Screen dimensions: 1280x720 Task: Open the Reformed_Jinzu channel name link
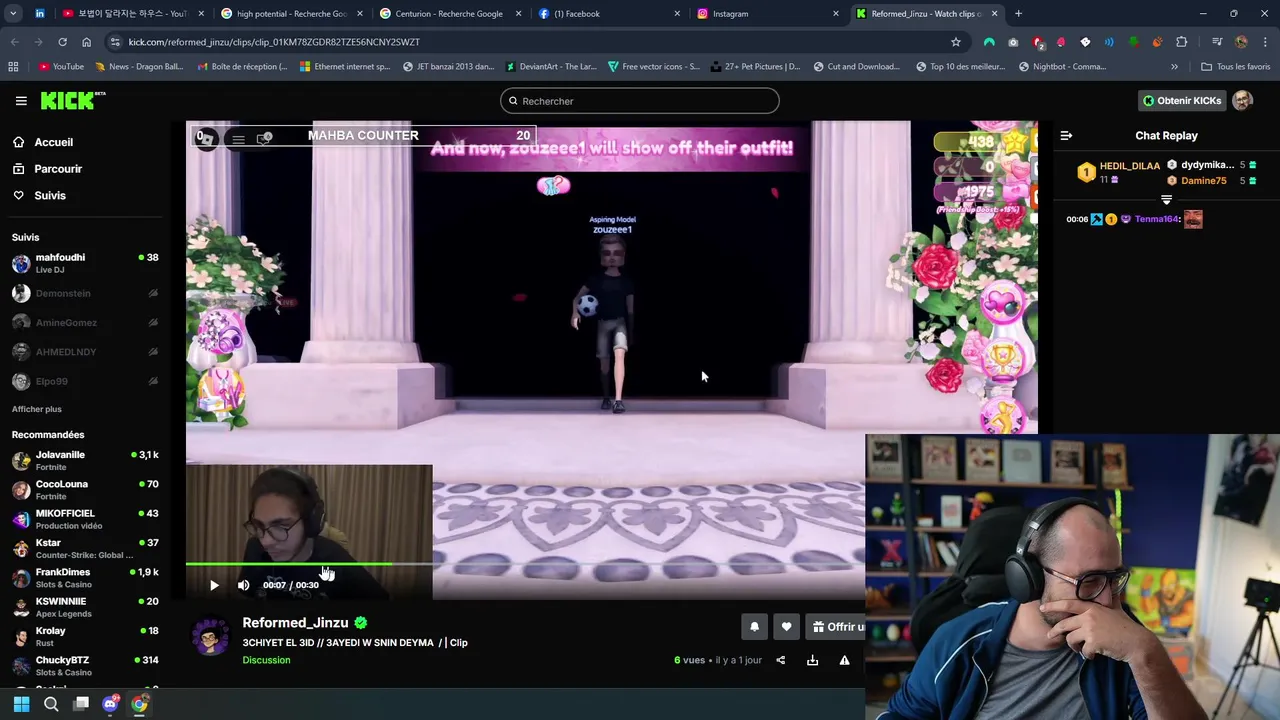point(295,622)
